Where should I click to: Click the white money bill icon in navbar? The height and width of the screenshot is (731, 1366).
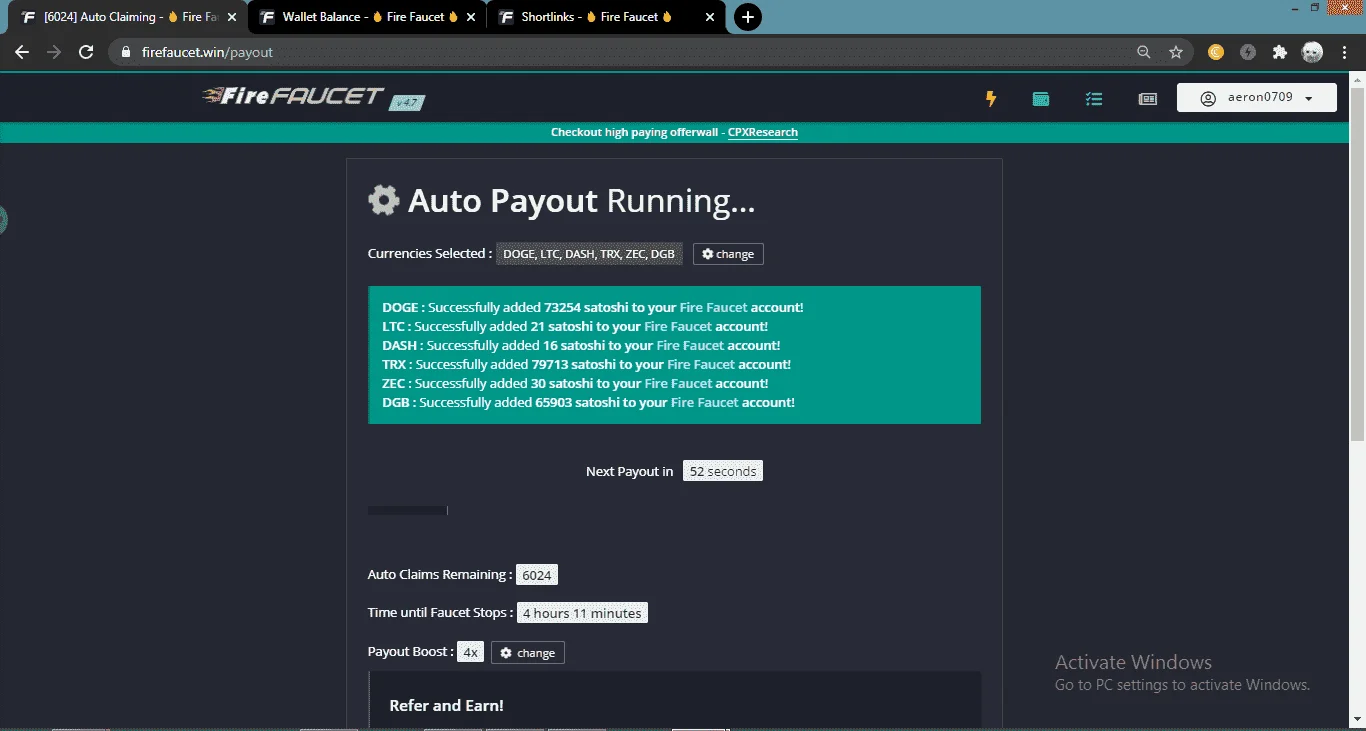pyautogui.click(x=1148, y=99)
